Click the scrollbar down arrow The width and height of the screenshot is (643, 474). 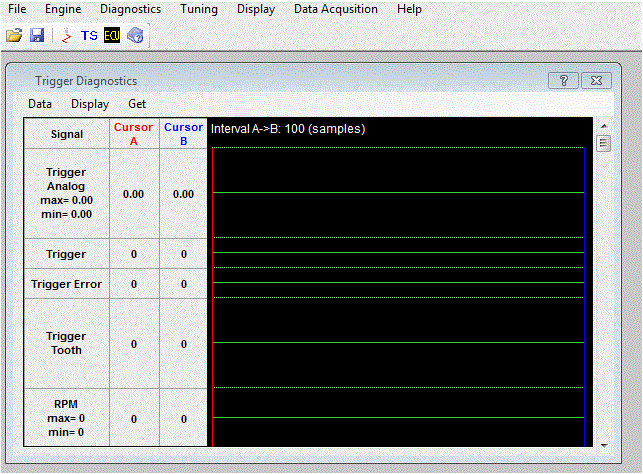click(x=604, y=445)
